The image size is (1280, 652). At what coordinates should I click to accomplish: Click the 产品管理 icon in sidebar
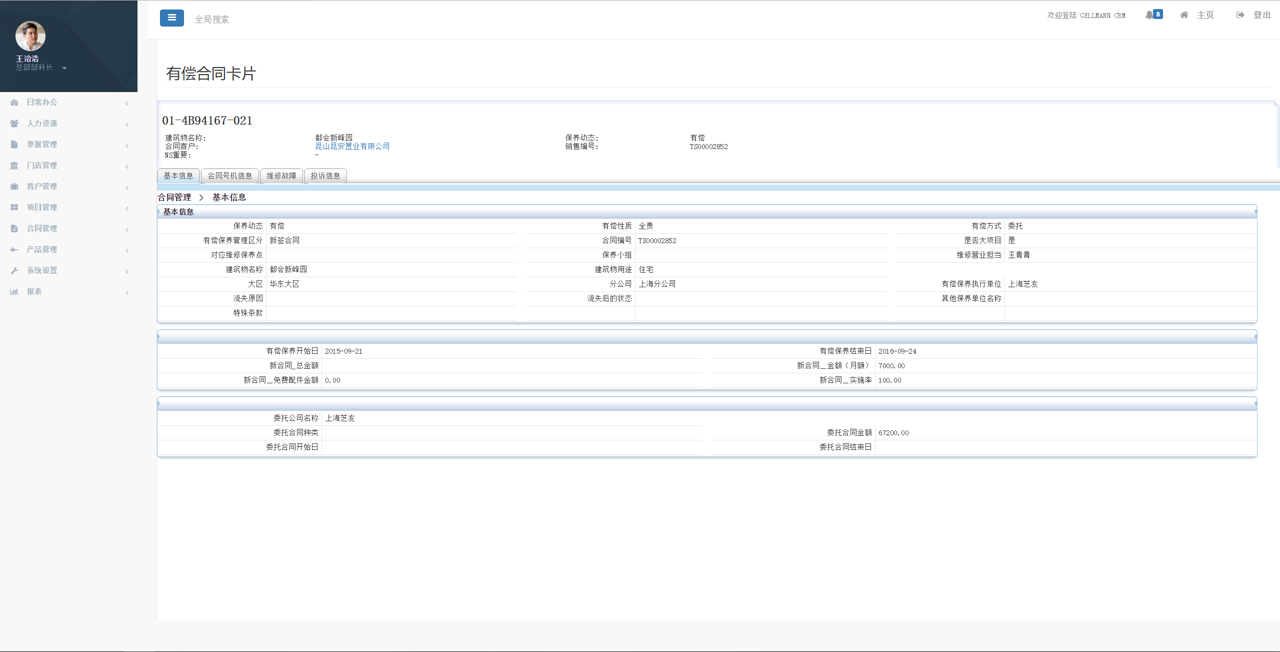pyautogui.click(x=14, y=250)
